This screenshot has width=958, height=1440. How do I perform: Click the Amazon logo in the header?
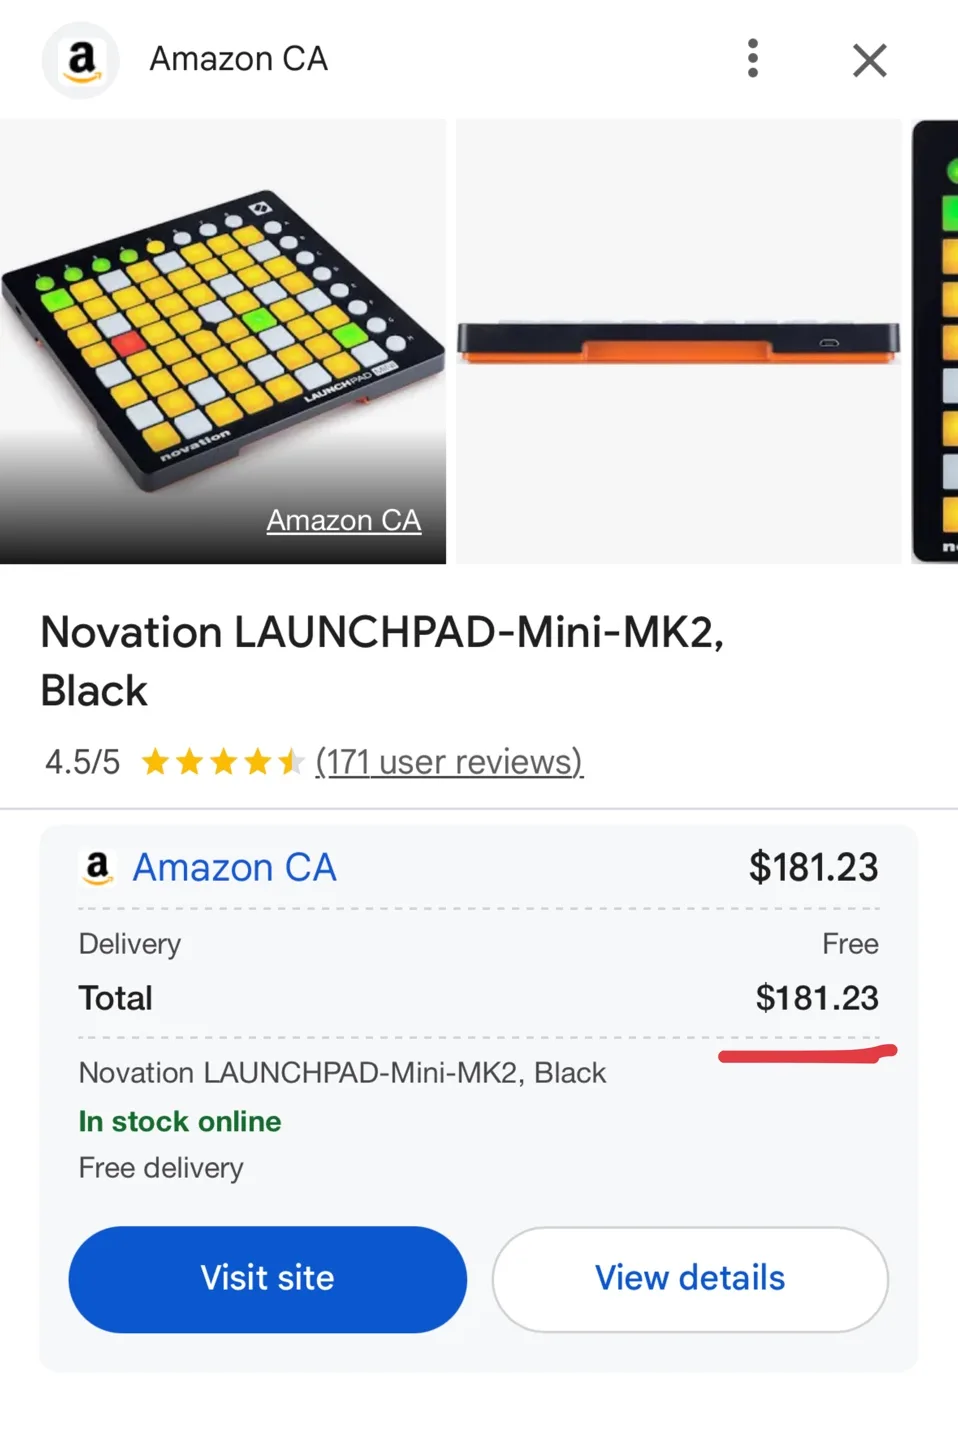[80, 59]
